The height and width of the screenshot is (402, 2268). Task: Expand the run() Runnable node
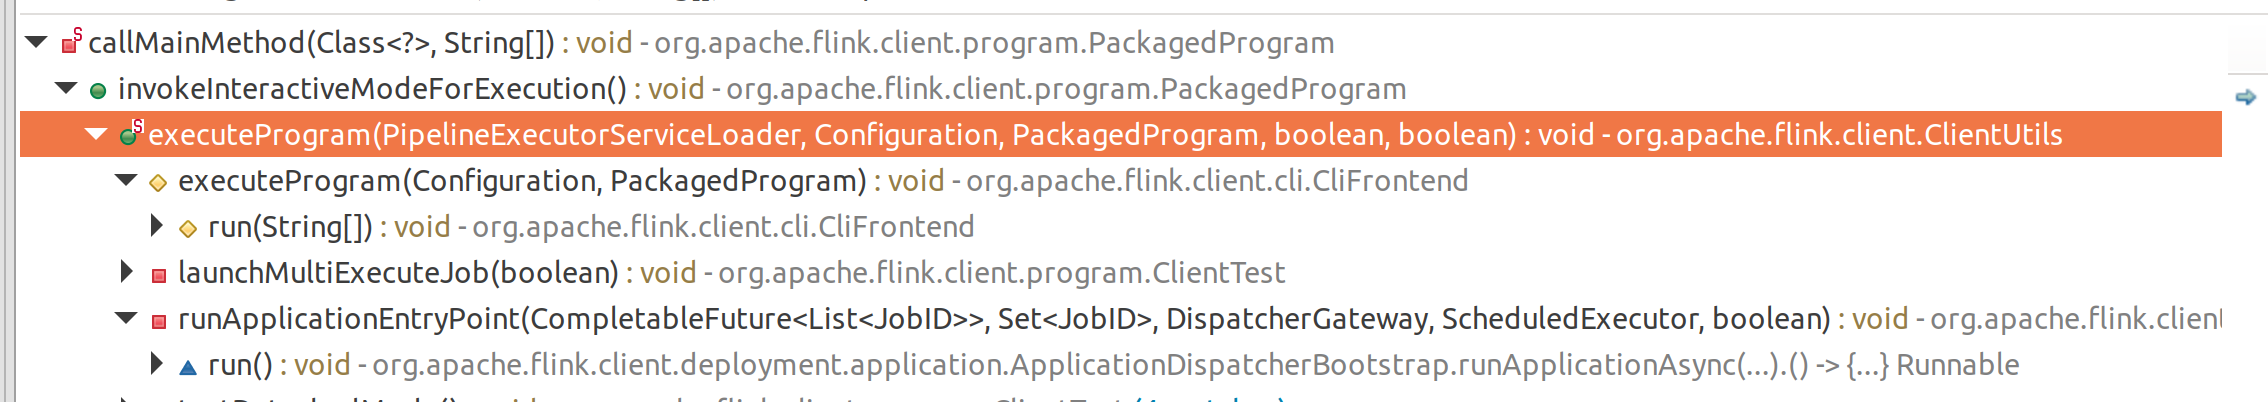pos(156,364)
